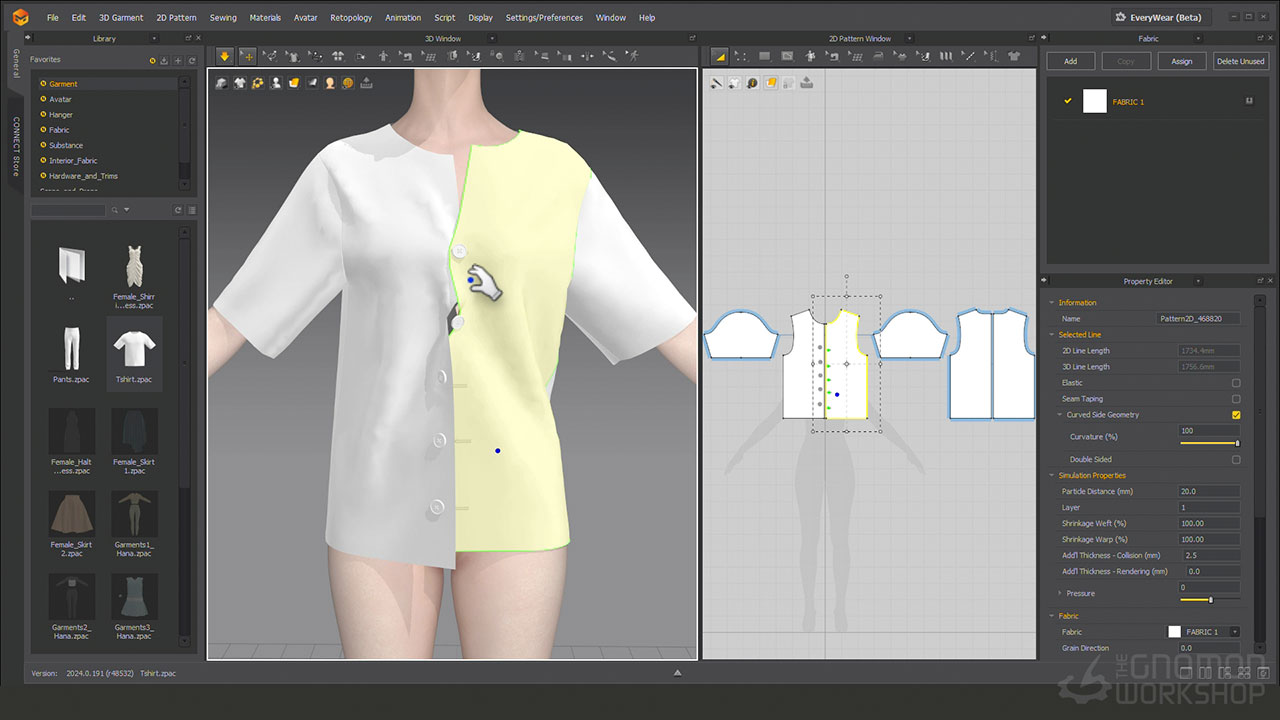This screenshot has height=720, width=1280.
Task: Click the Simulate down-arrow icon in 3D toolbar
Action: 224,56
